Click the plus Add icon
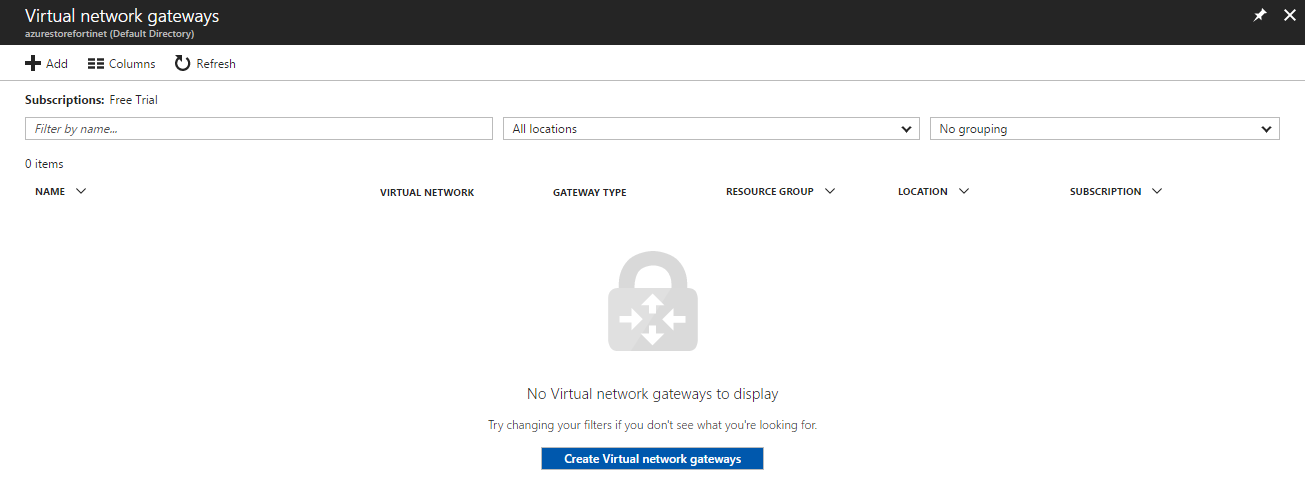 click(33, 64)
